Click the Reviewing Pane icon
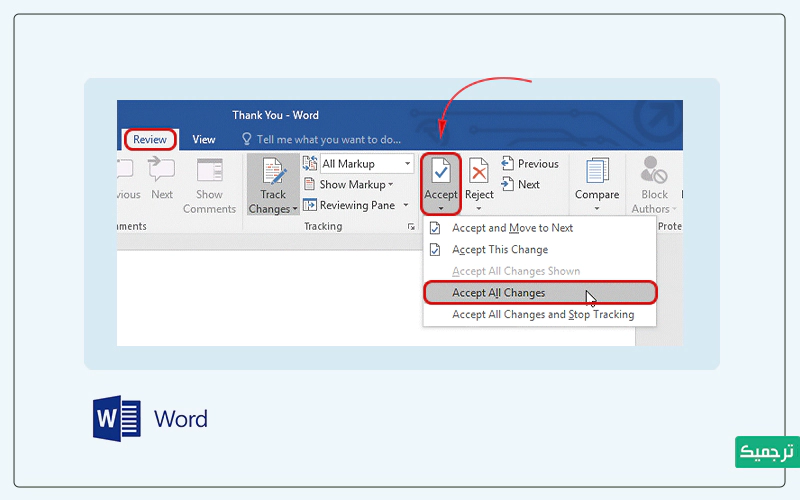The image size is (800, 500). point(310,205)
